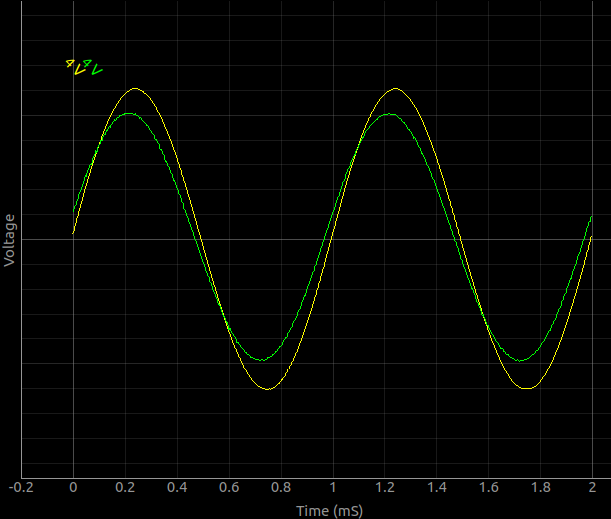Click the 1.2 tick label on the time axis
Image resolution: width=611 pixels, height=519 pixels.
[x=385, y=487]
